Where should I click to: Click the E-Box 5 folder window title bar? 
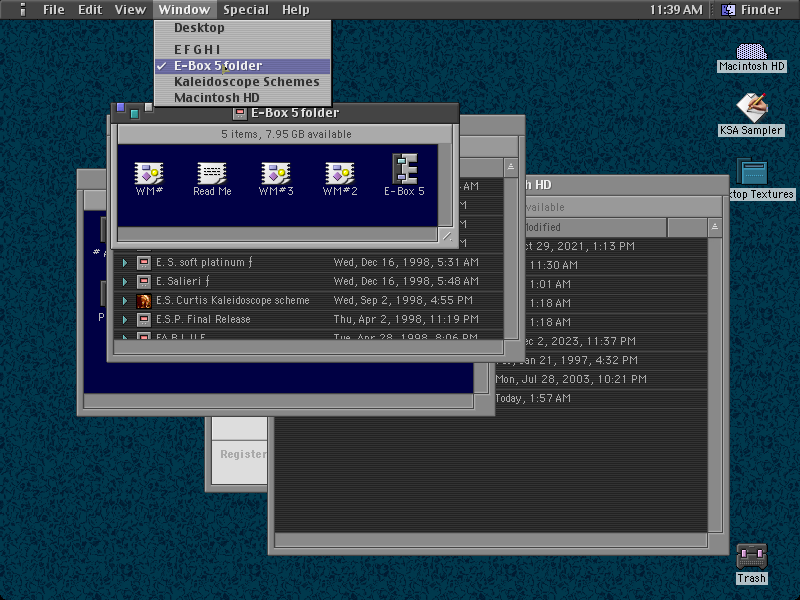point(285,113)
